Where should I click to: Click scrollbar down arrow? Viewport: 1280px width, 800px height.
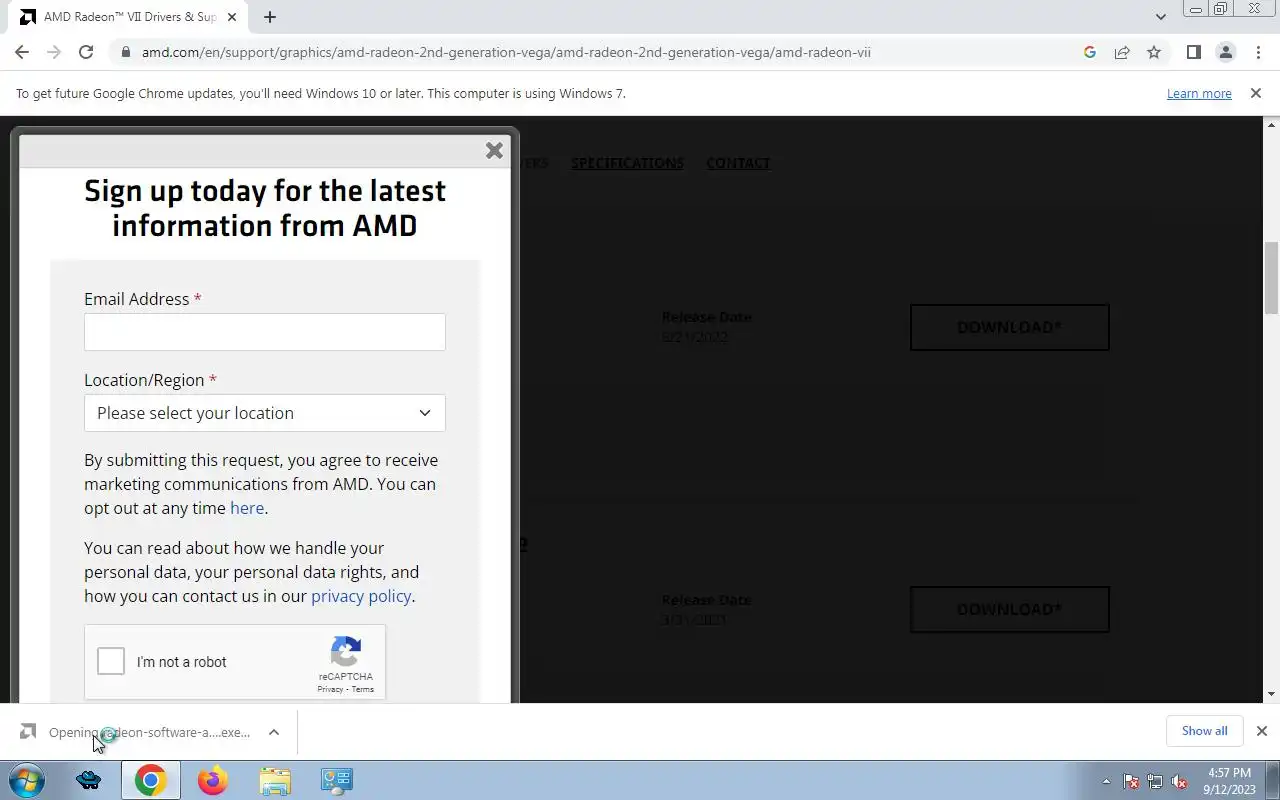tap(1271, 694)
